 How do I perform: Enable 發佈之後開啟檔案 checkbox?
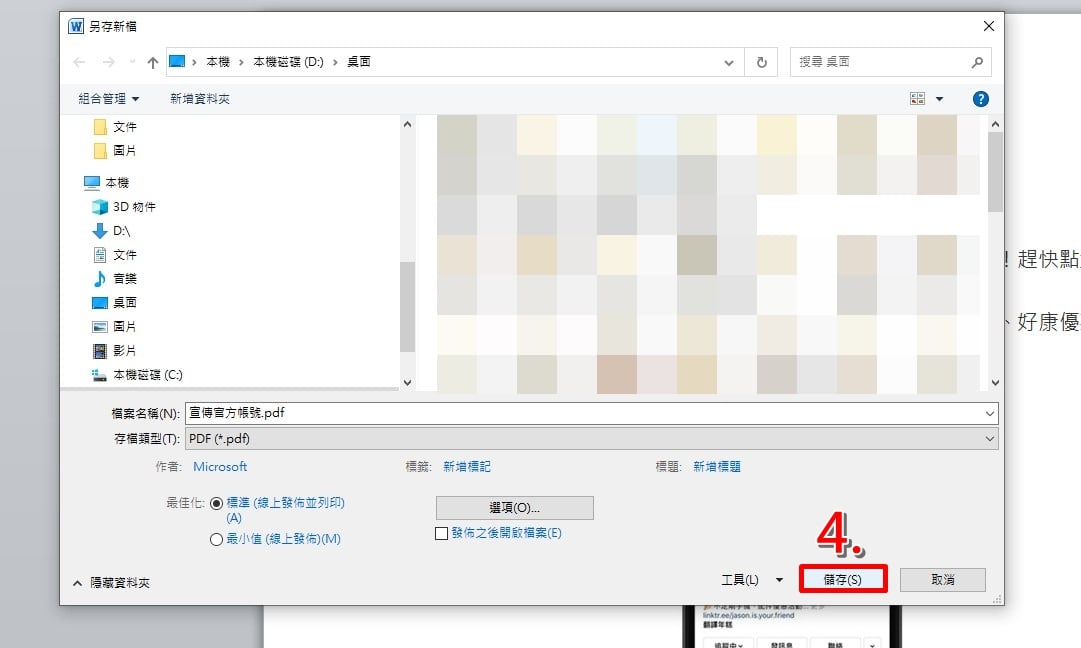[x=442, y=533]
